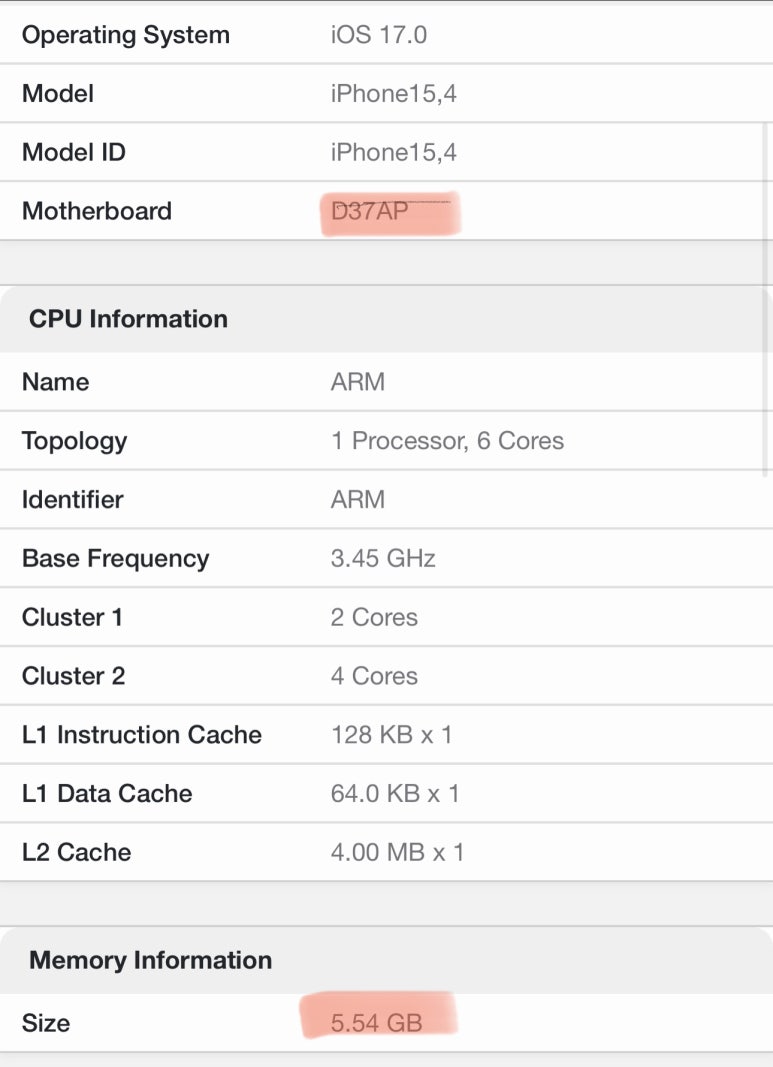The width and height of the screenshot is (773, 1067).
Task: Select the L2 Cache row
Action: (x=386, y=852)
